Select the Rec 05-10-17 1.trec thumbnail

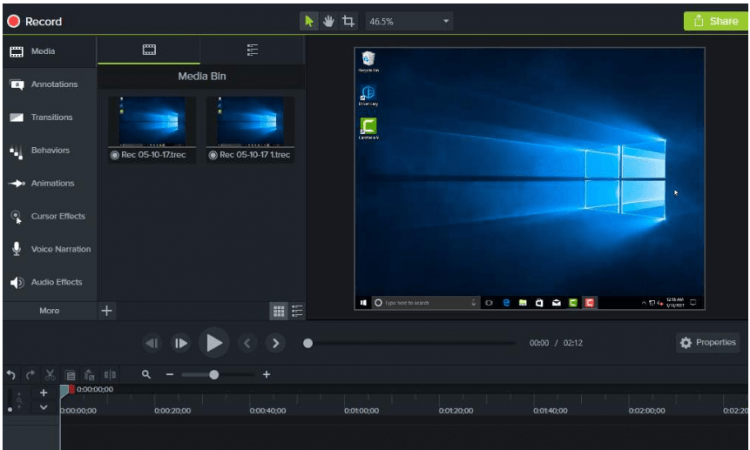[x=250, y=129]
